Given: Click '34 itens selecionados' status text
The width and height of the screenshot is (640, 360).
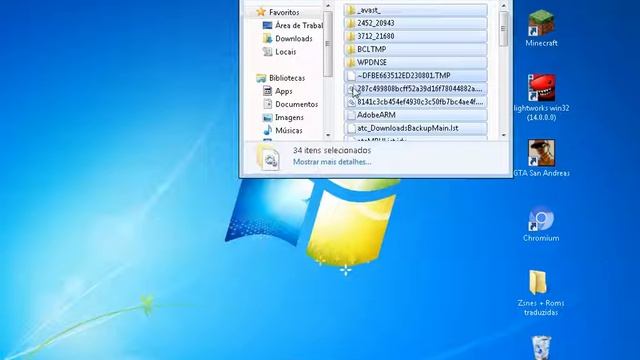Looking at the screenshot, I should [x=332, y=150].
